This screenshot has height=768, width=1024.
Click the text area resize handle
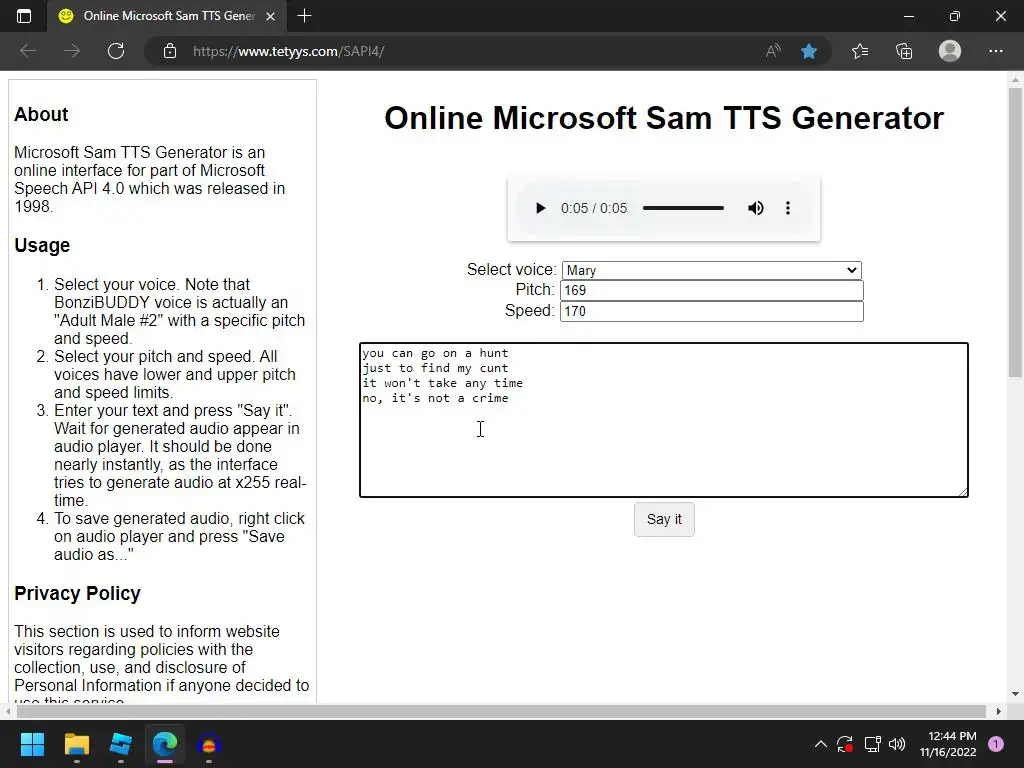click(x=963, y=492)
